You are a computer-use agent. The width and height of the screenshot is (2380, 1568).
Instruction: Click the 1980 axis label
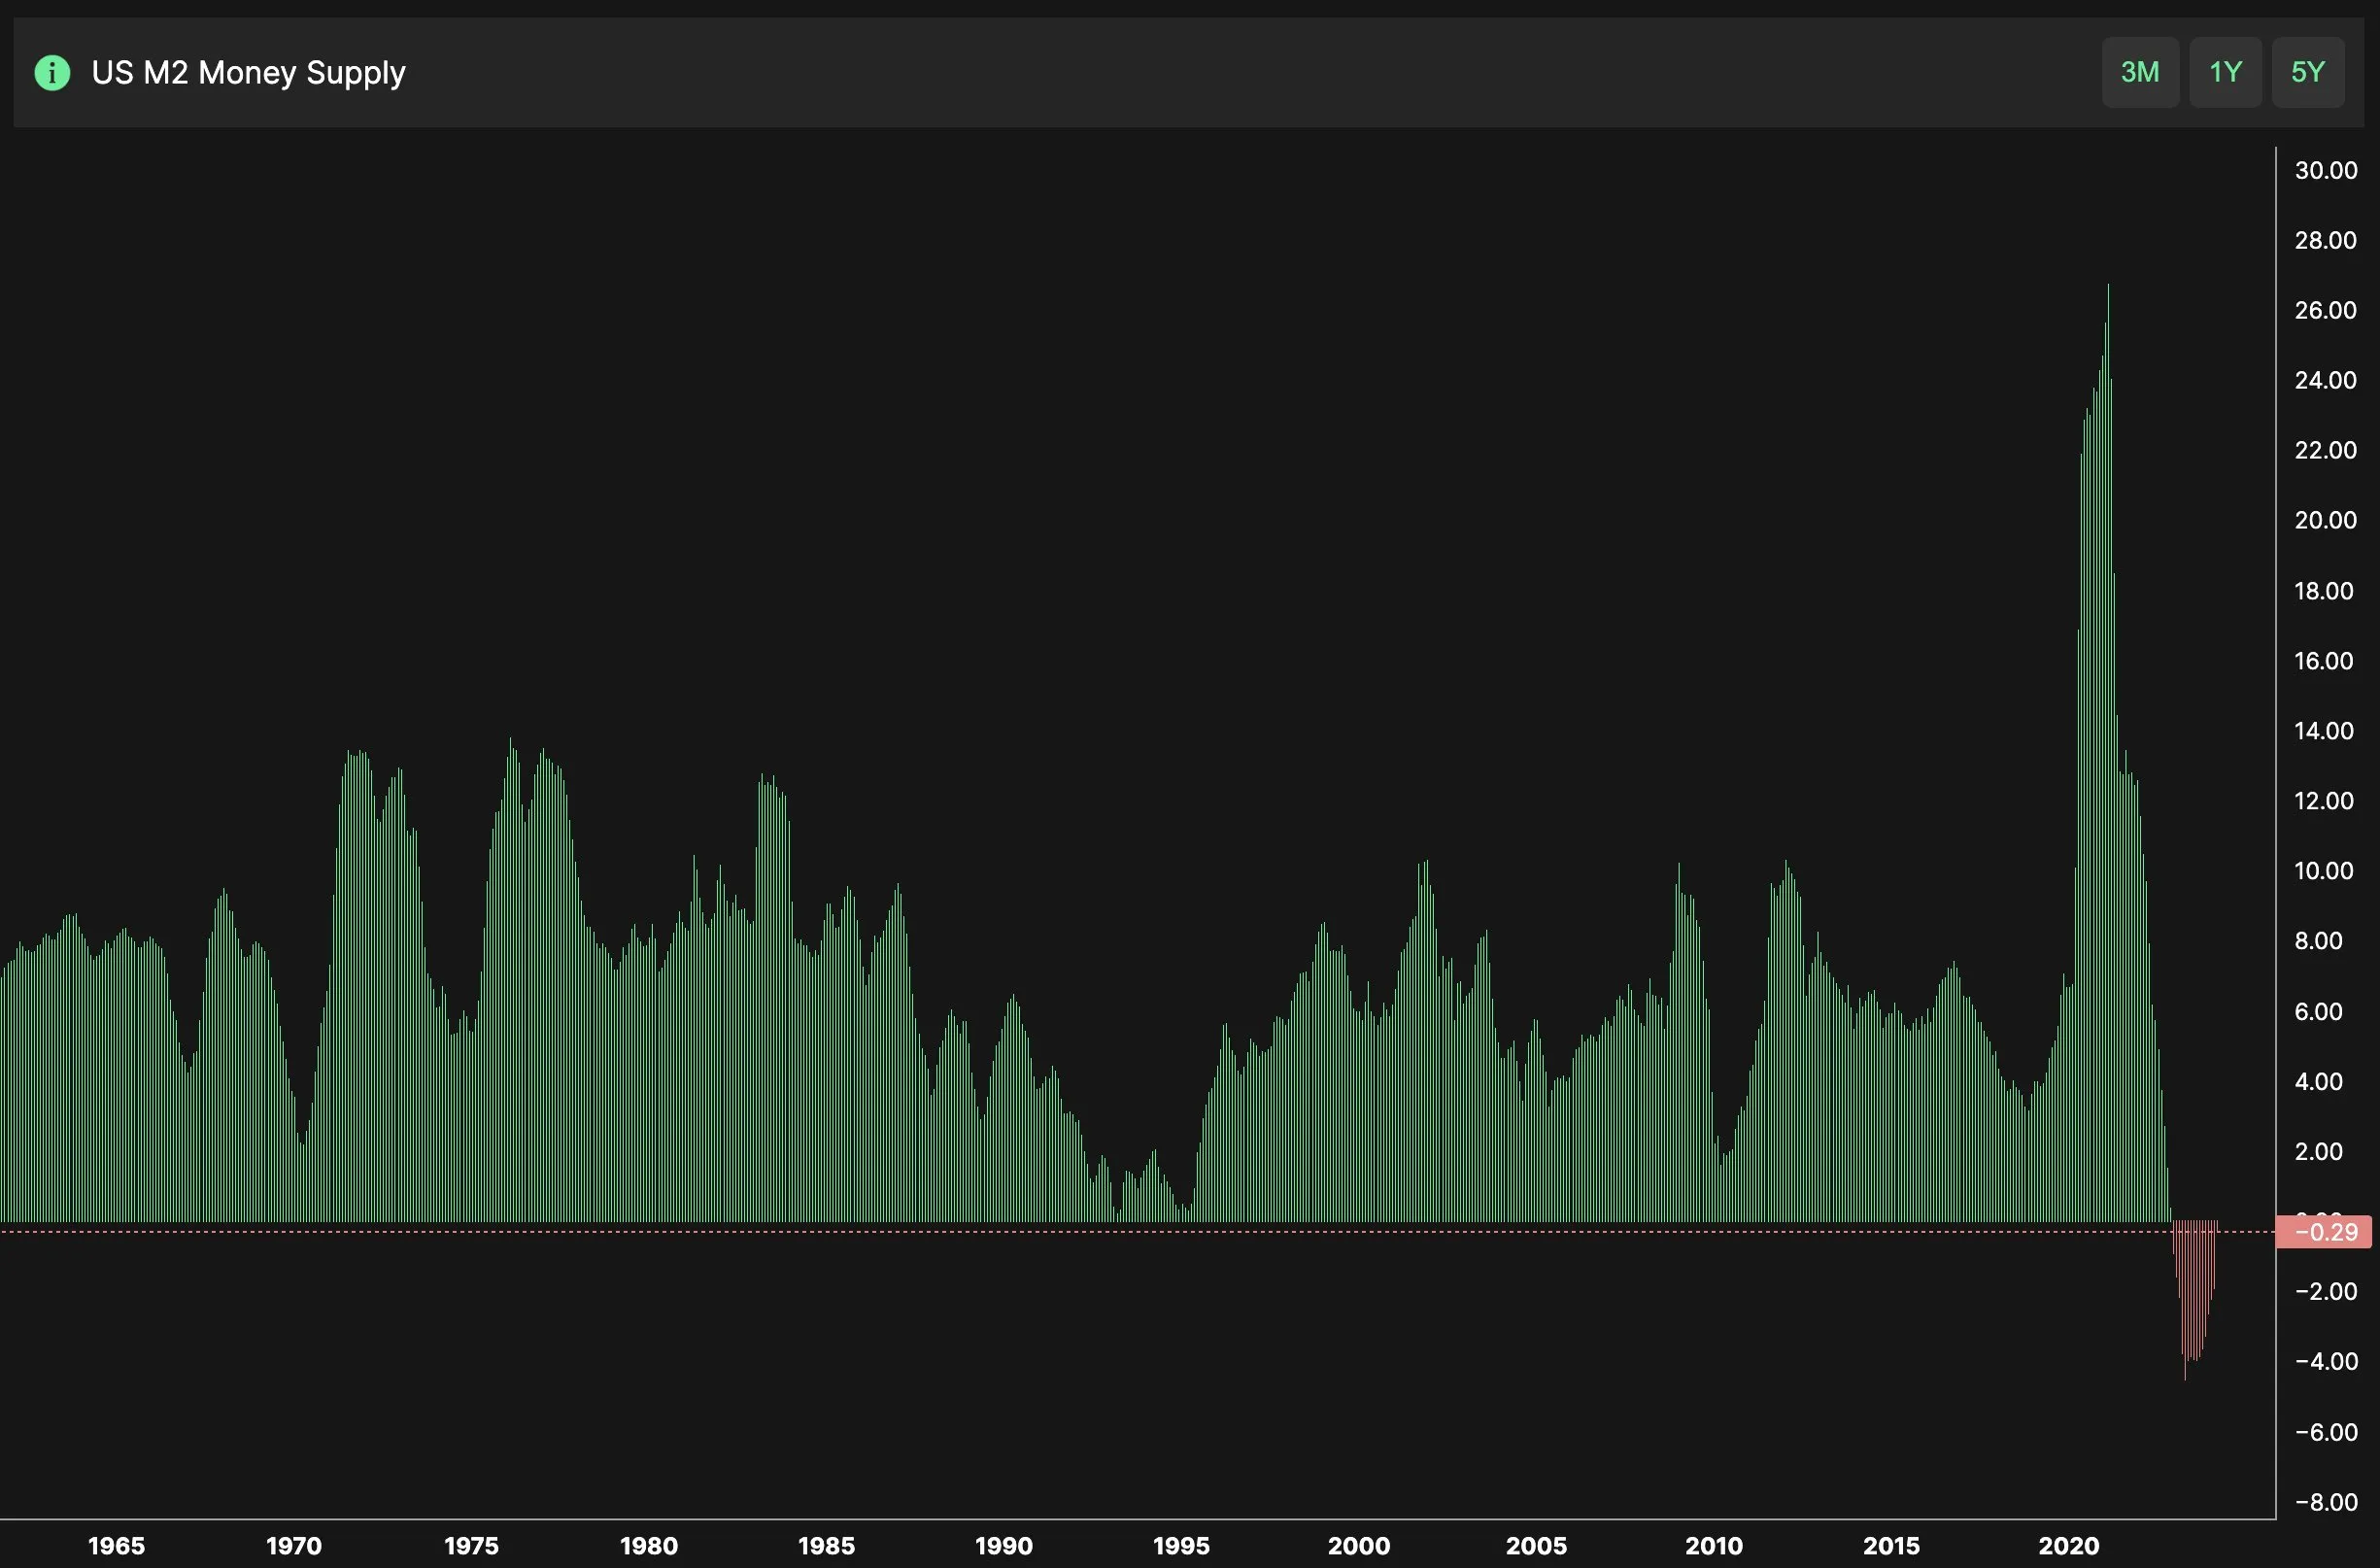click(648, 1545)
